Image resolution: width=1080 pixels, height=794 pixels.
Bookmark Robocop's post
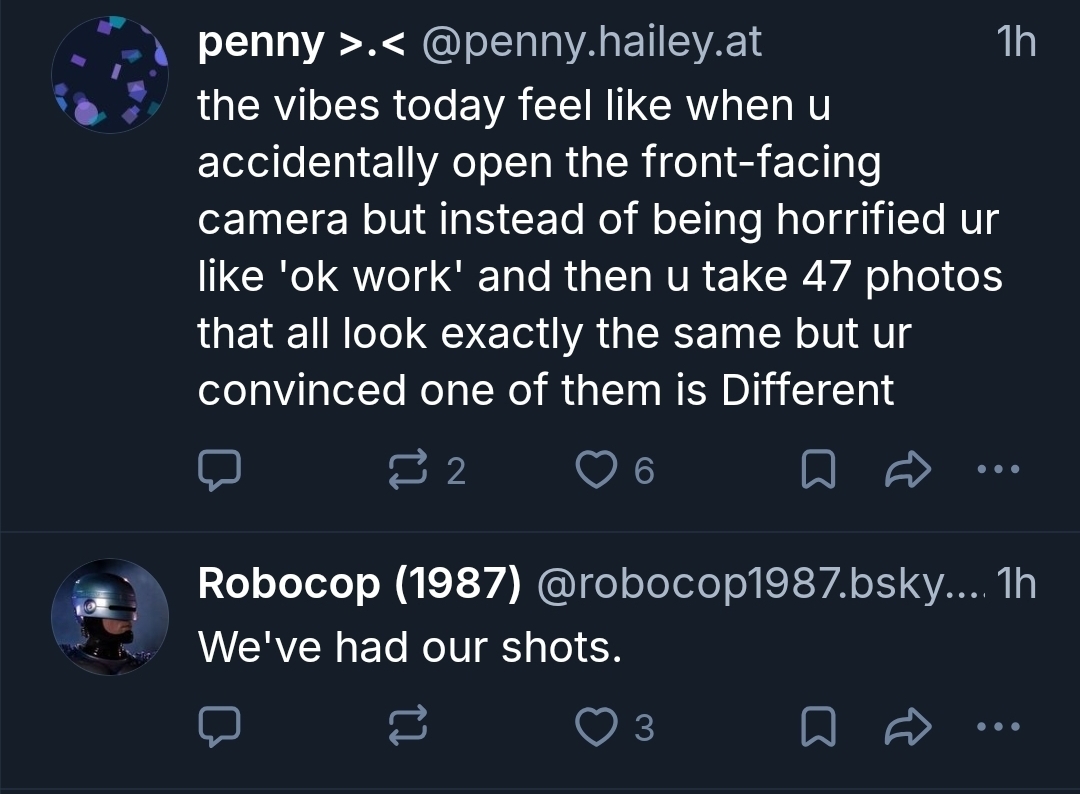click(x=818, y=727)
